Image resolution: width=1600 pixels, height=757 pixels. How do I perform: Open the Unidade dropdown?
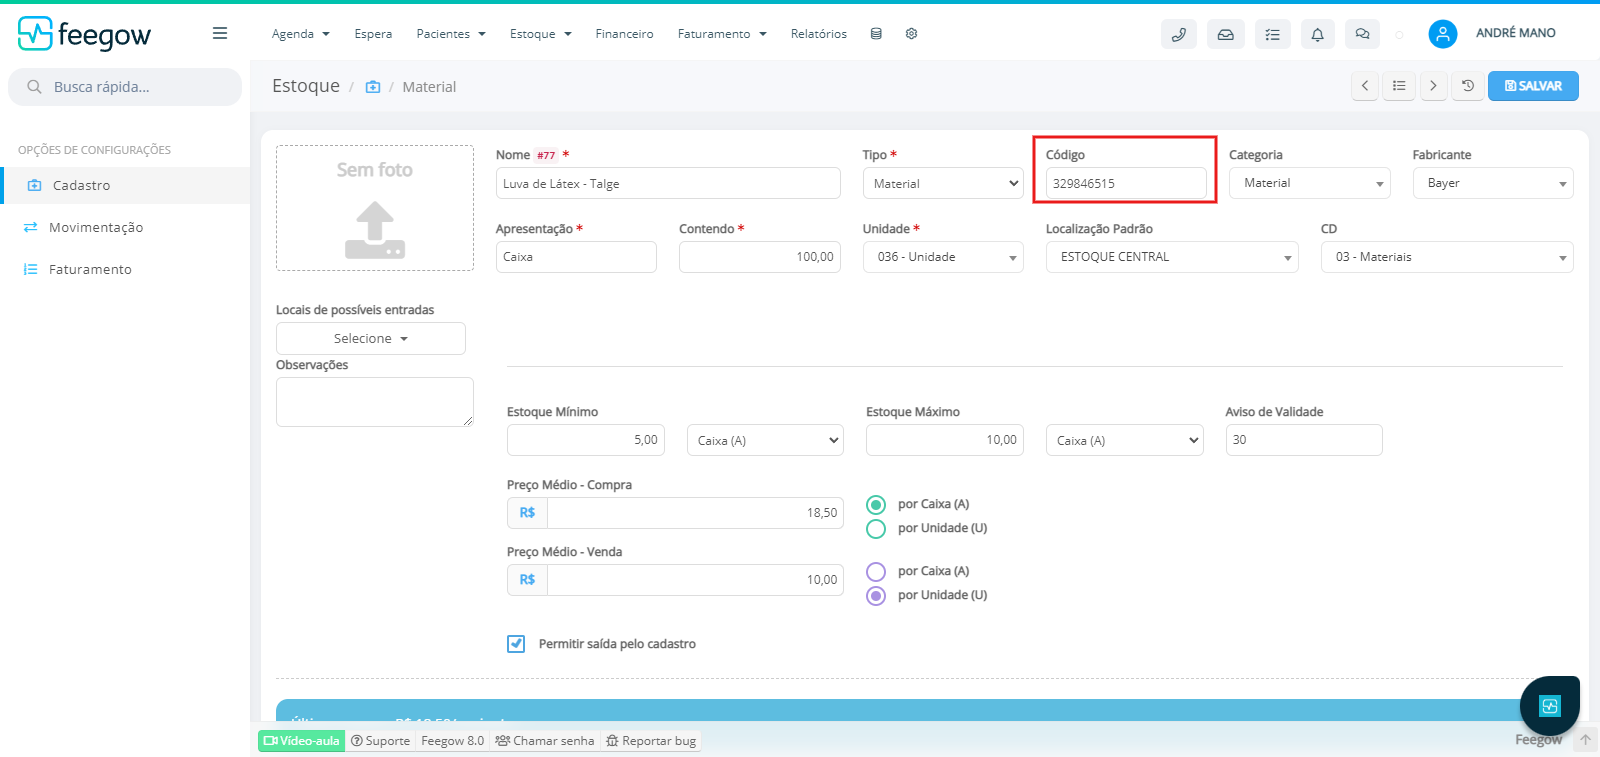tap(943, 257)
